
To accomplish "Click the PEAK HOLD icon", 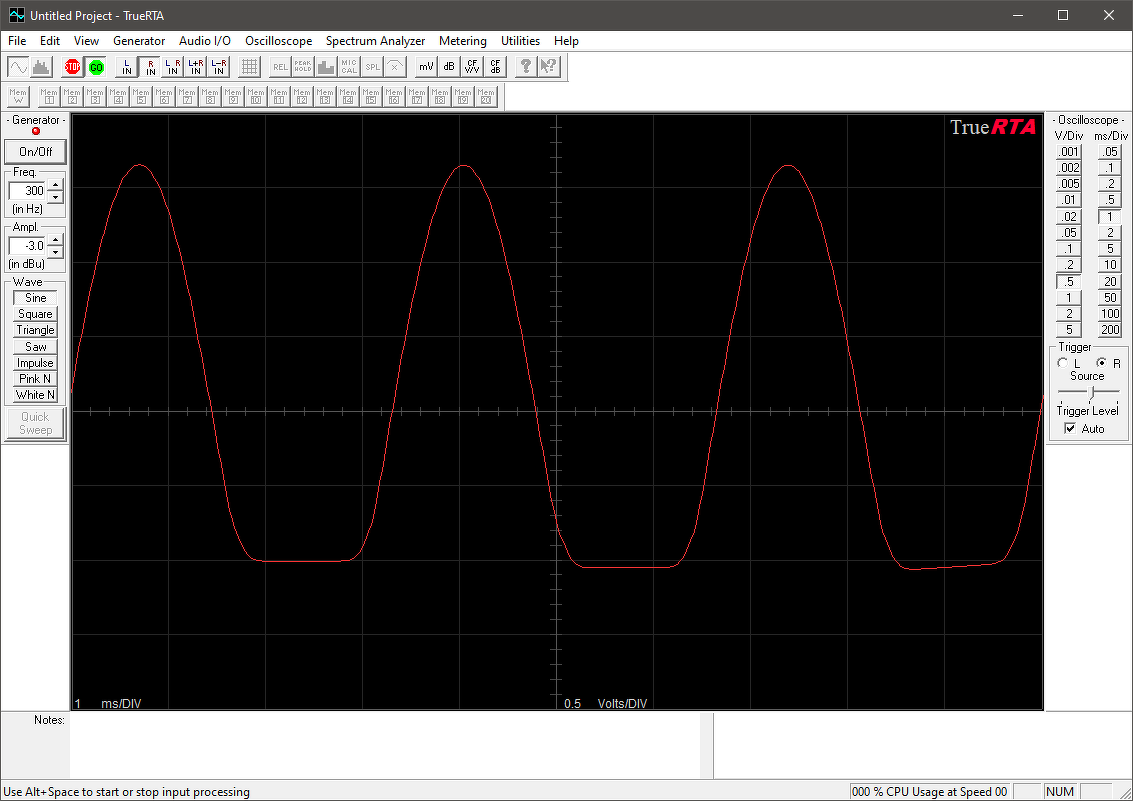I will tap(303, 67).
